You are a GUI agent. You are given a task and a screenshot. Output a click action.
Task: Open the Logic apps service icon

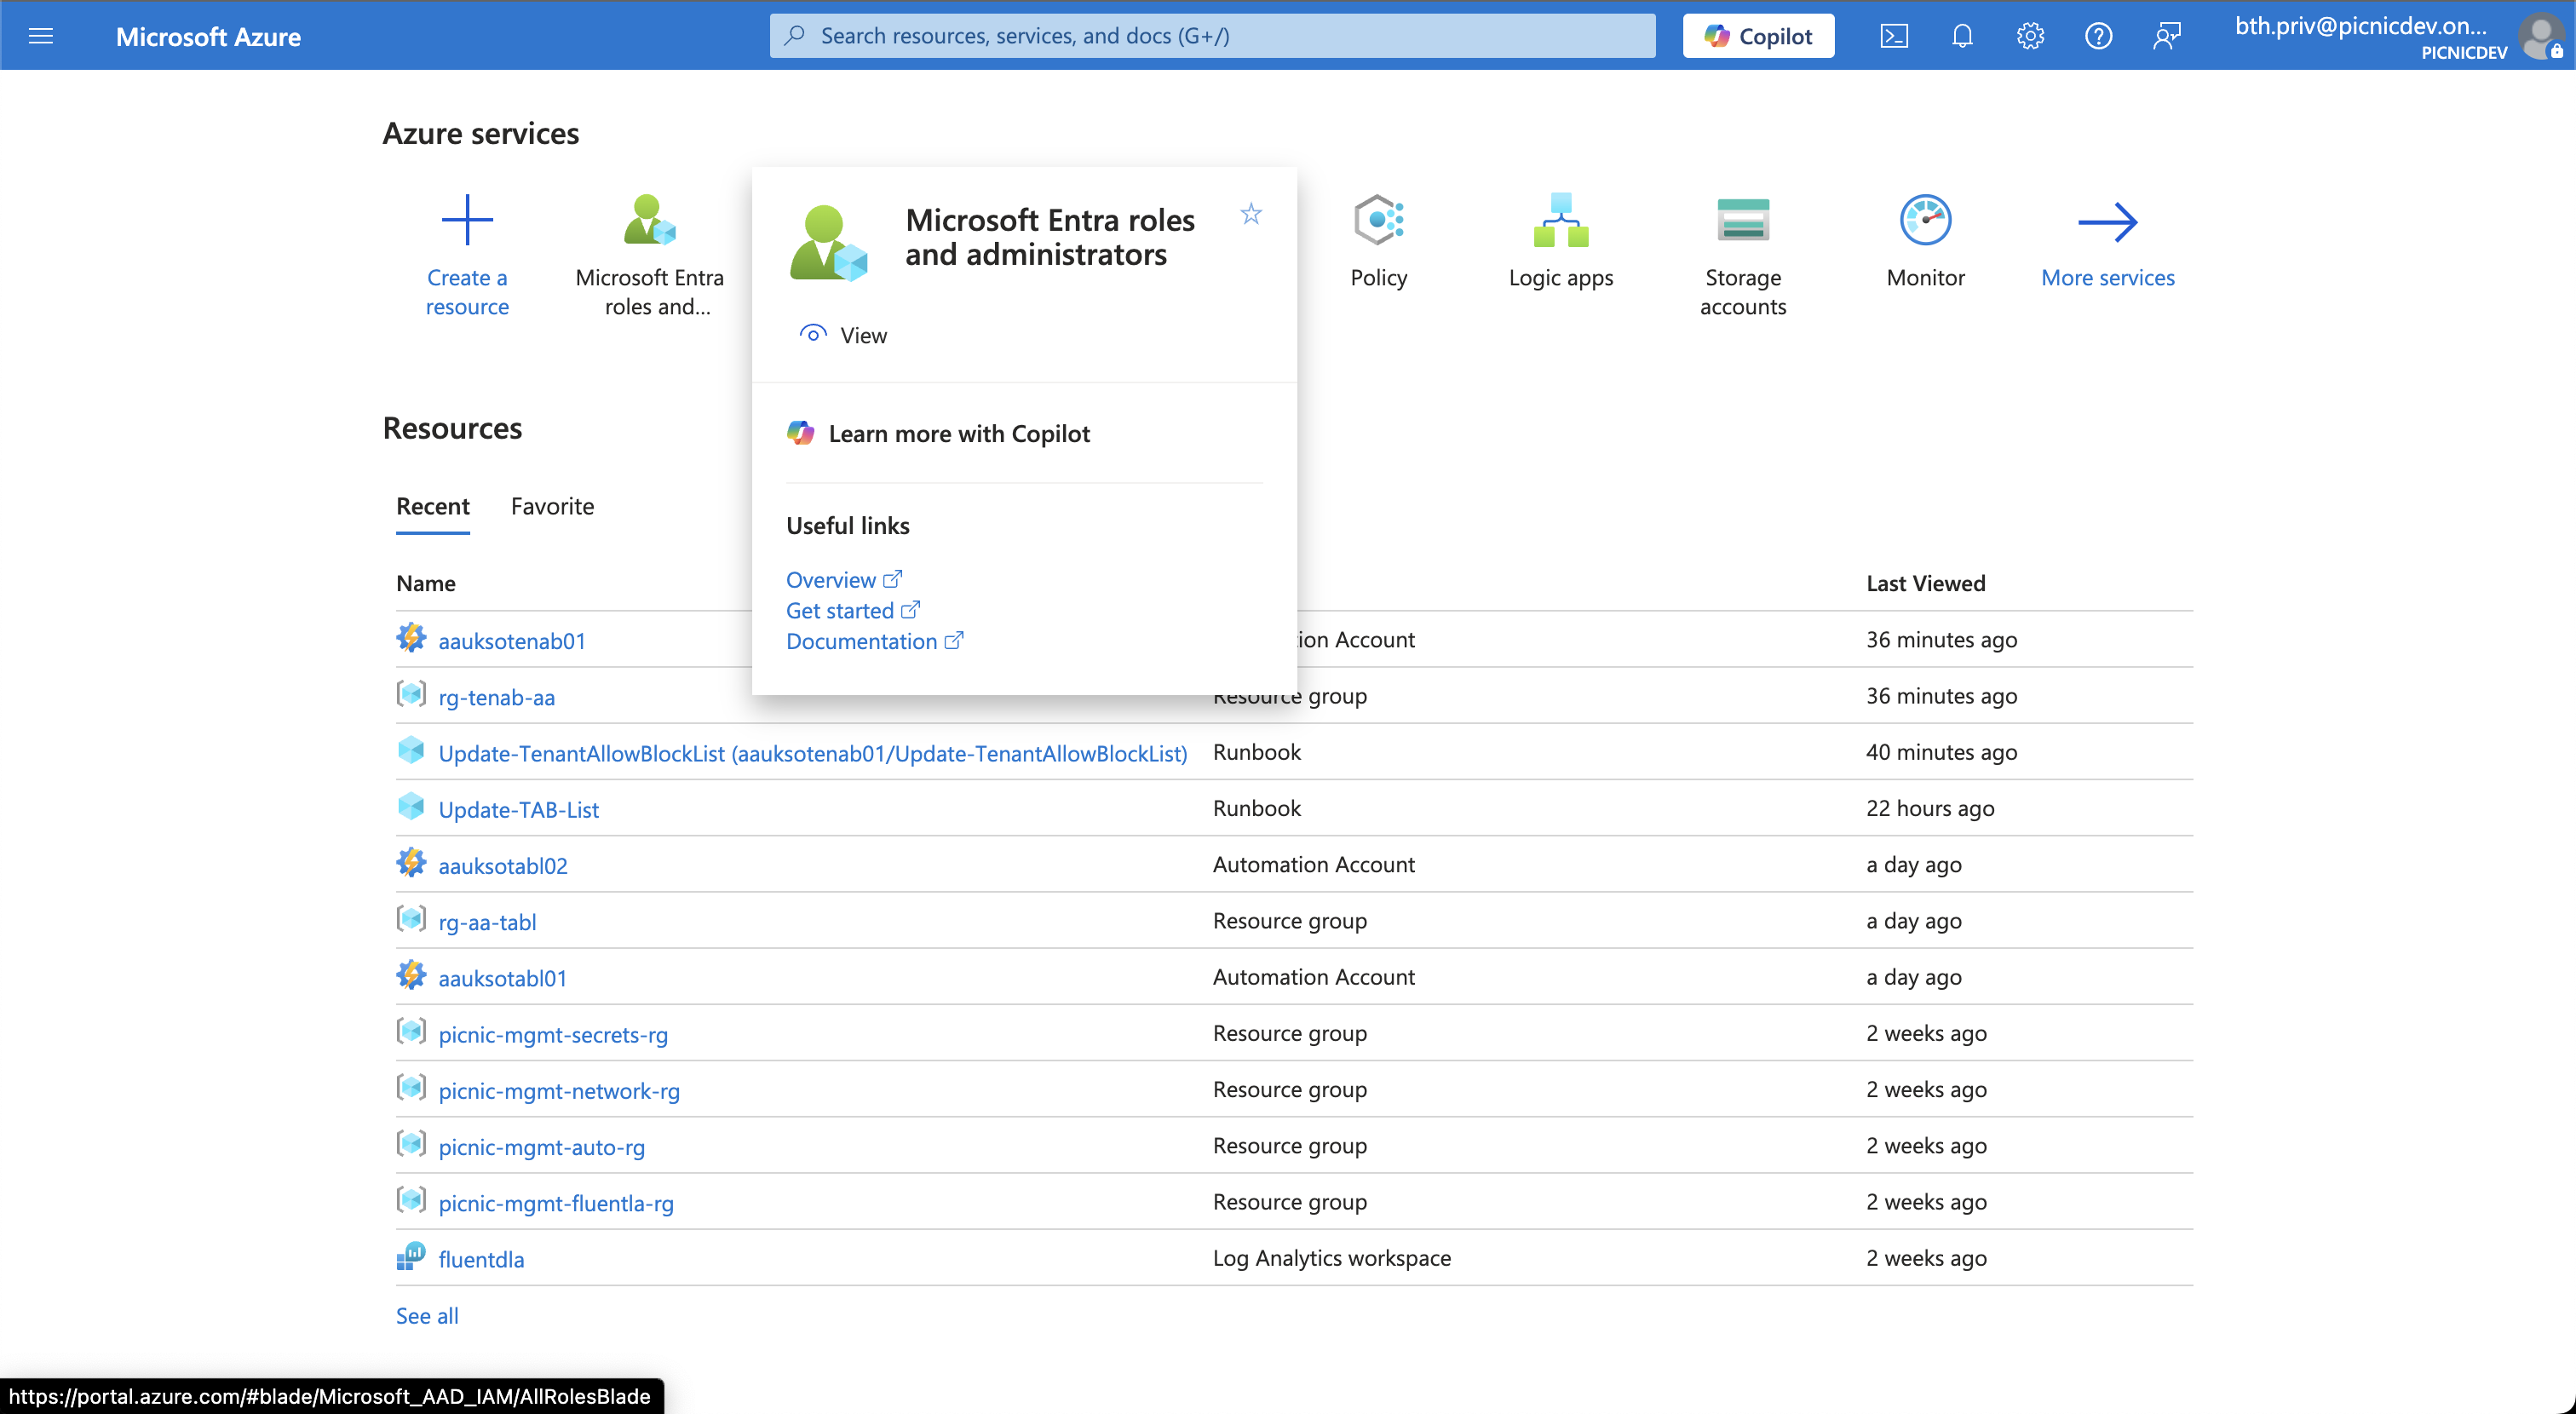[1561, 220]
